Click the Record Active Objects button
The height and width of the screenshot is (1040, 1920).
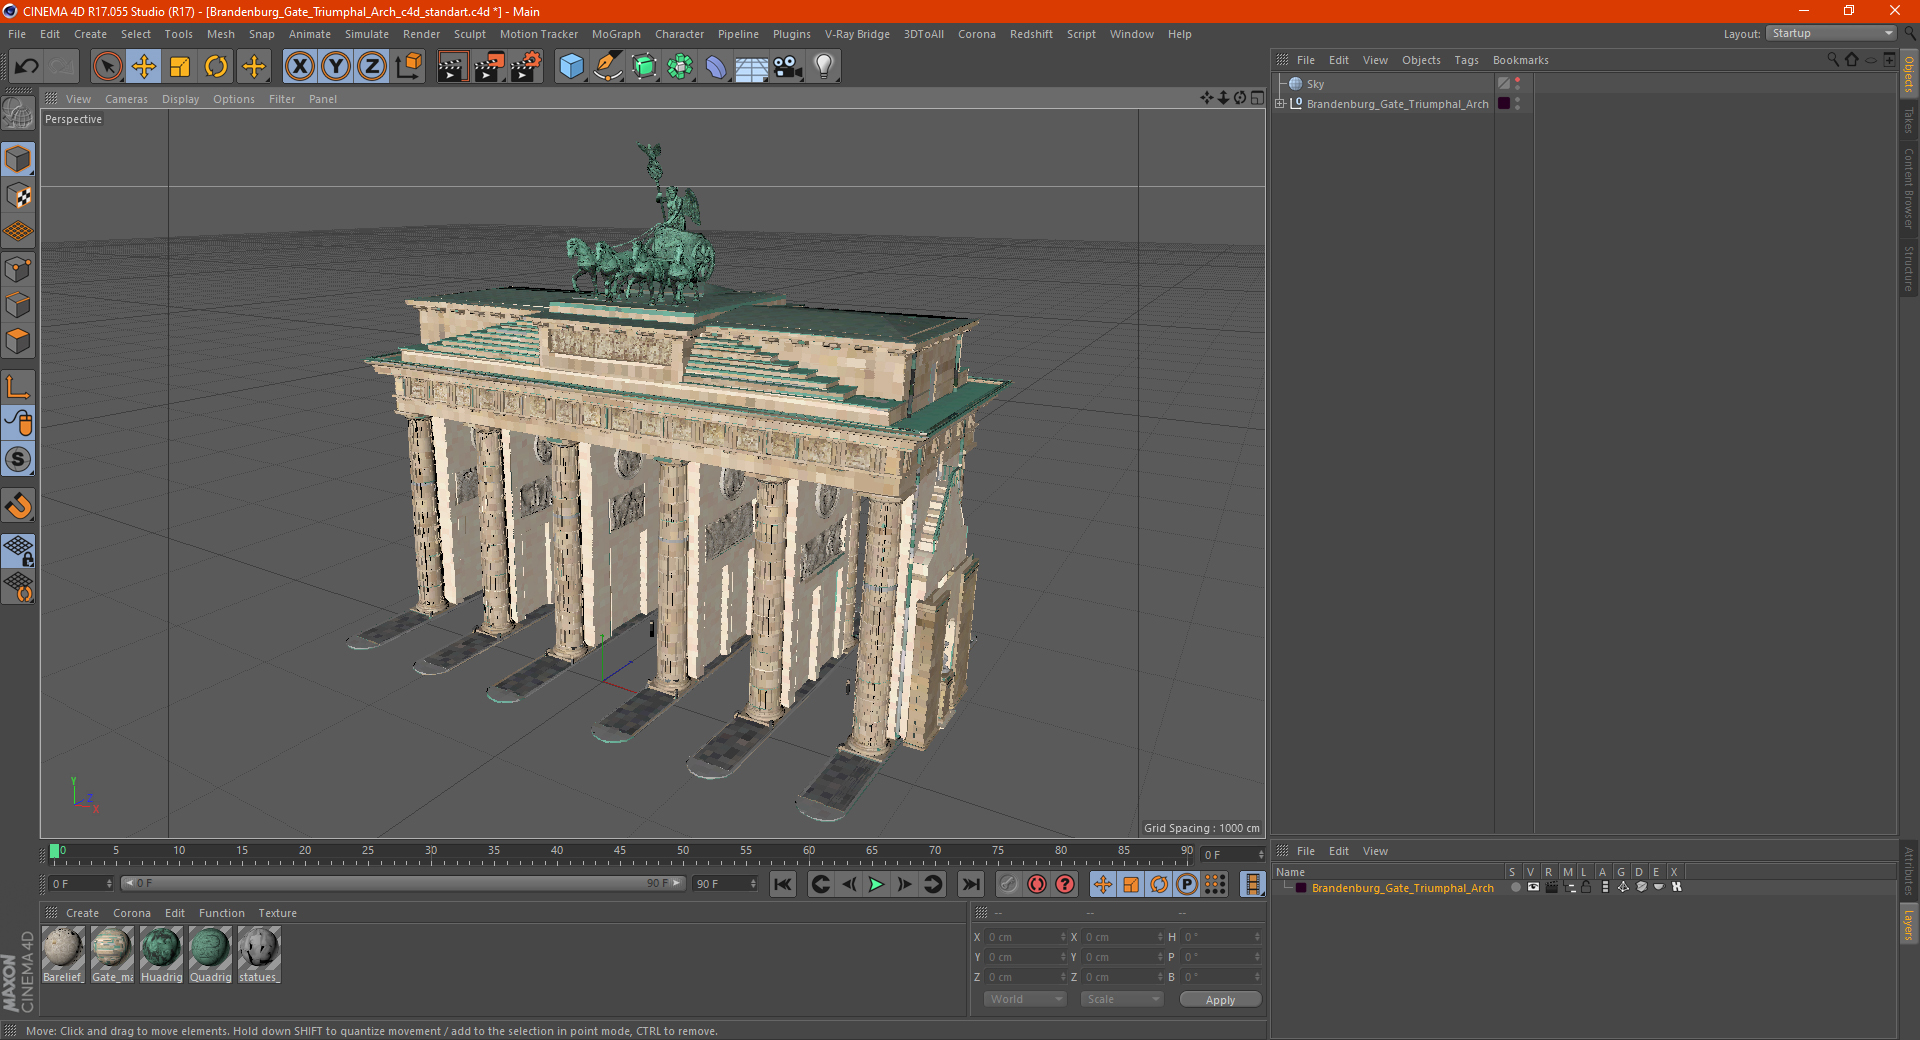(1008, 884)
